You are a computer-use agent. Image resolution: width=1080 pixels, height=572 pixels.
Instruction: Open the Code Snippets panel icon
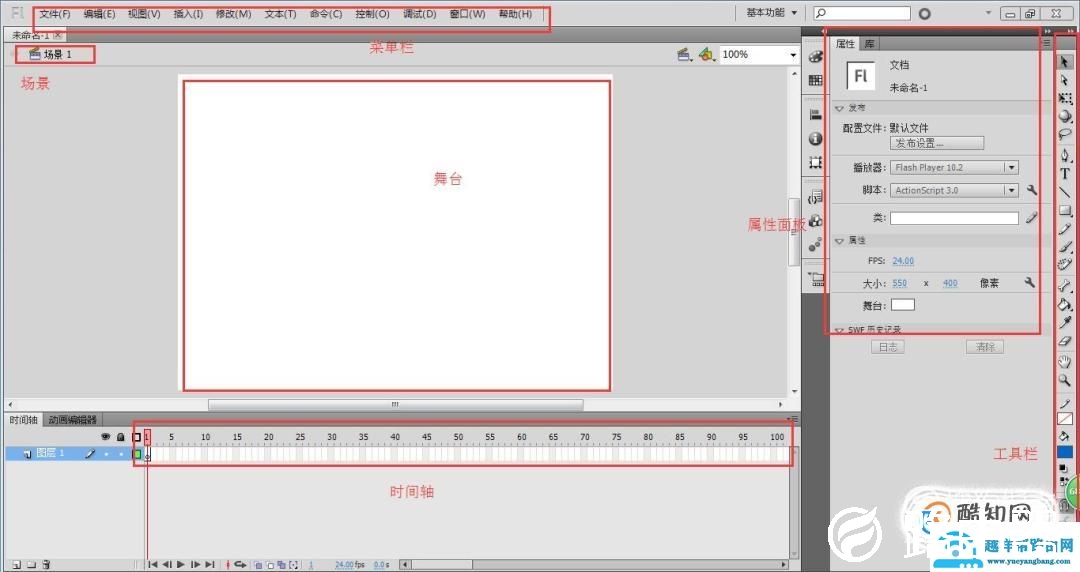(x=816, y=197)
